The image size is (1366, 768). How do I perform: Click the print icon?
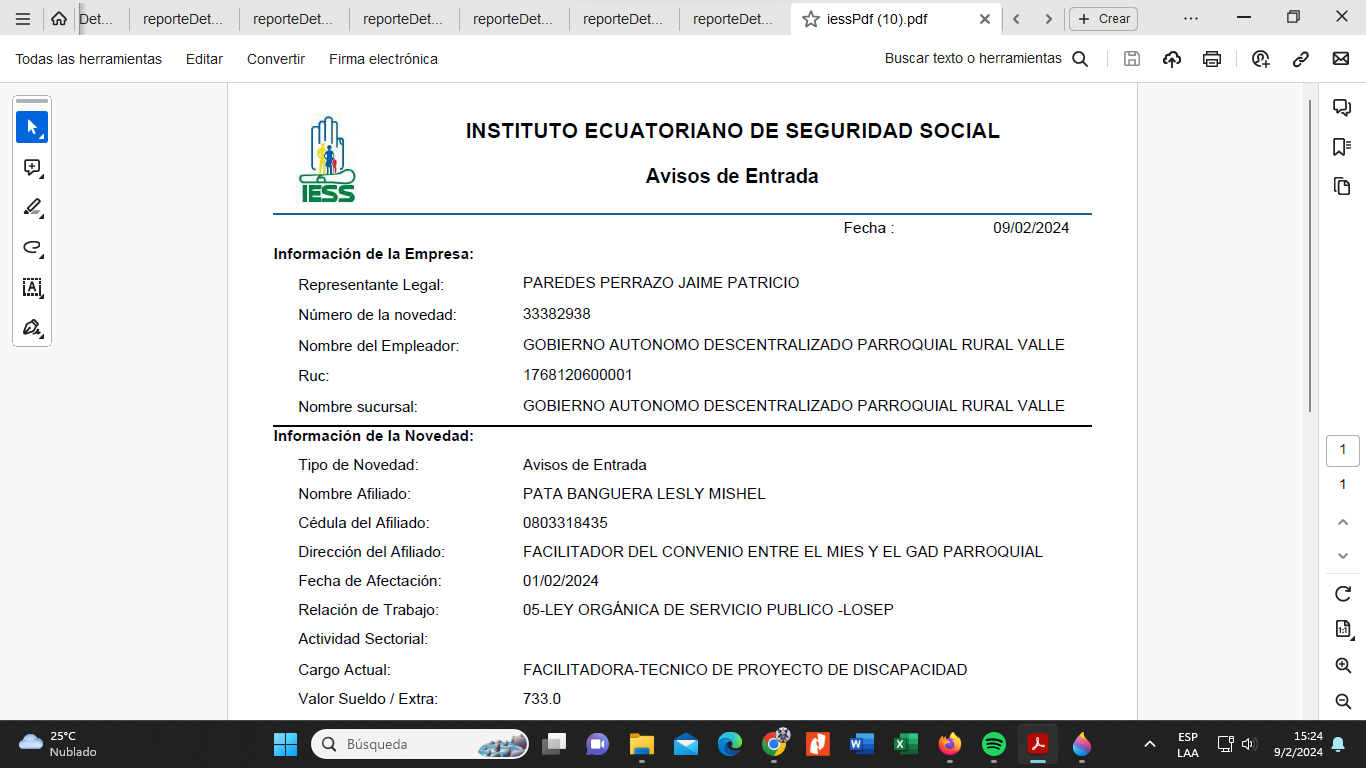pos(1212,59)
